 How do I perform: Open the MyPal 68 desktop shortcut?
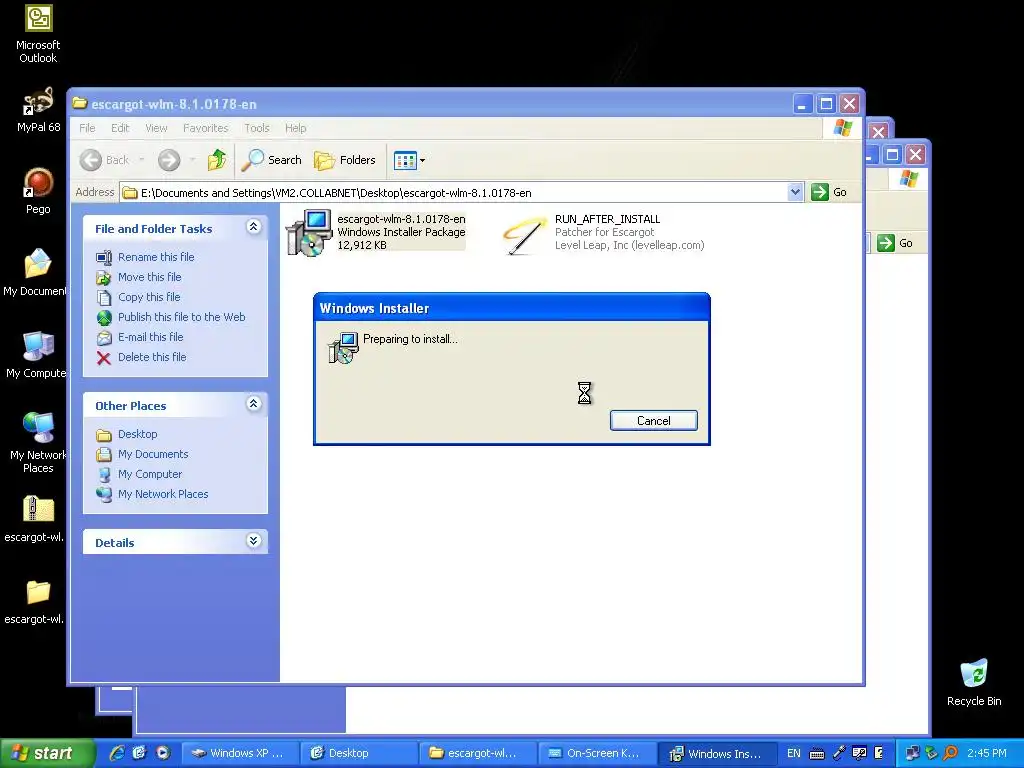(38, 110)
